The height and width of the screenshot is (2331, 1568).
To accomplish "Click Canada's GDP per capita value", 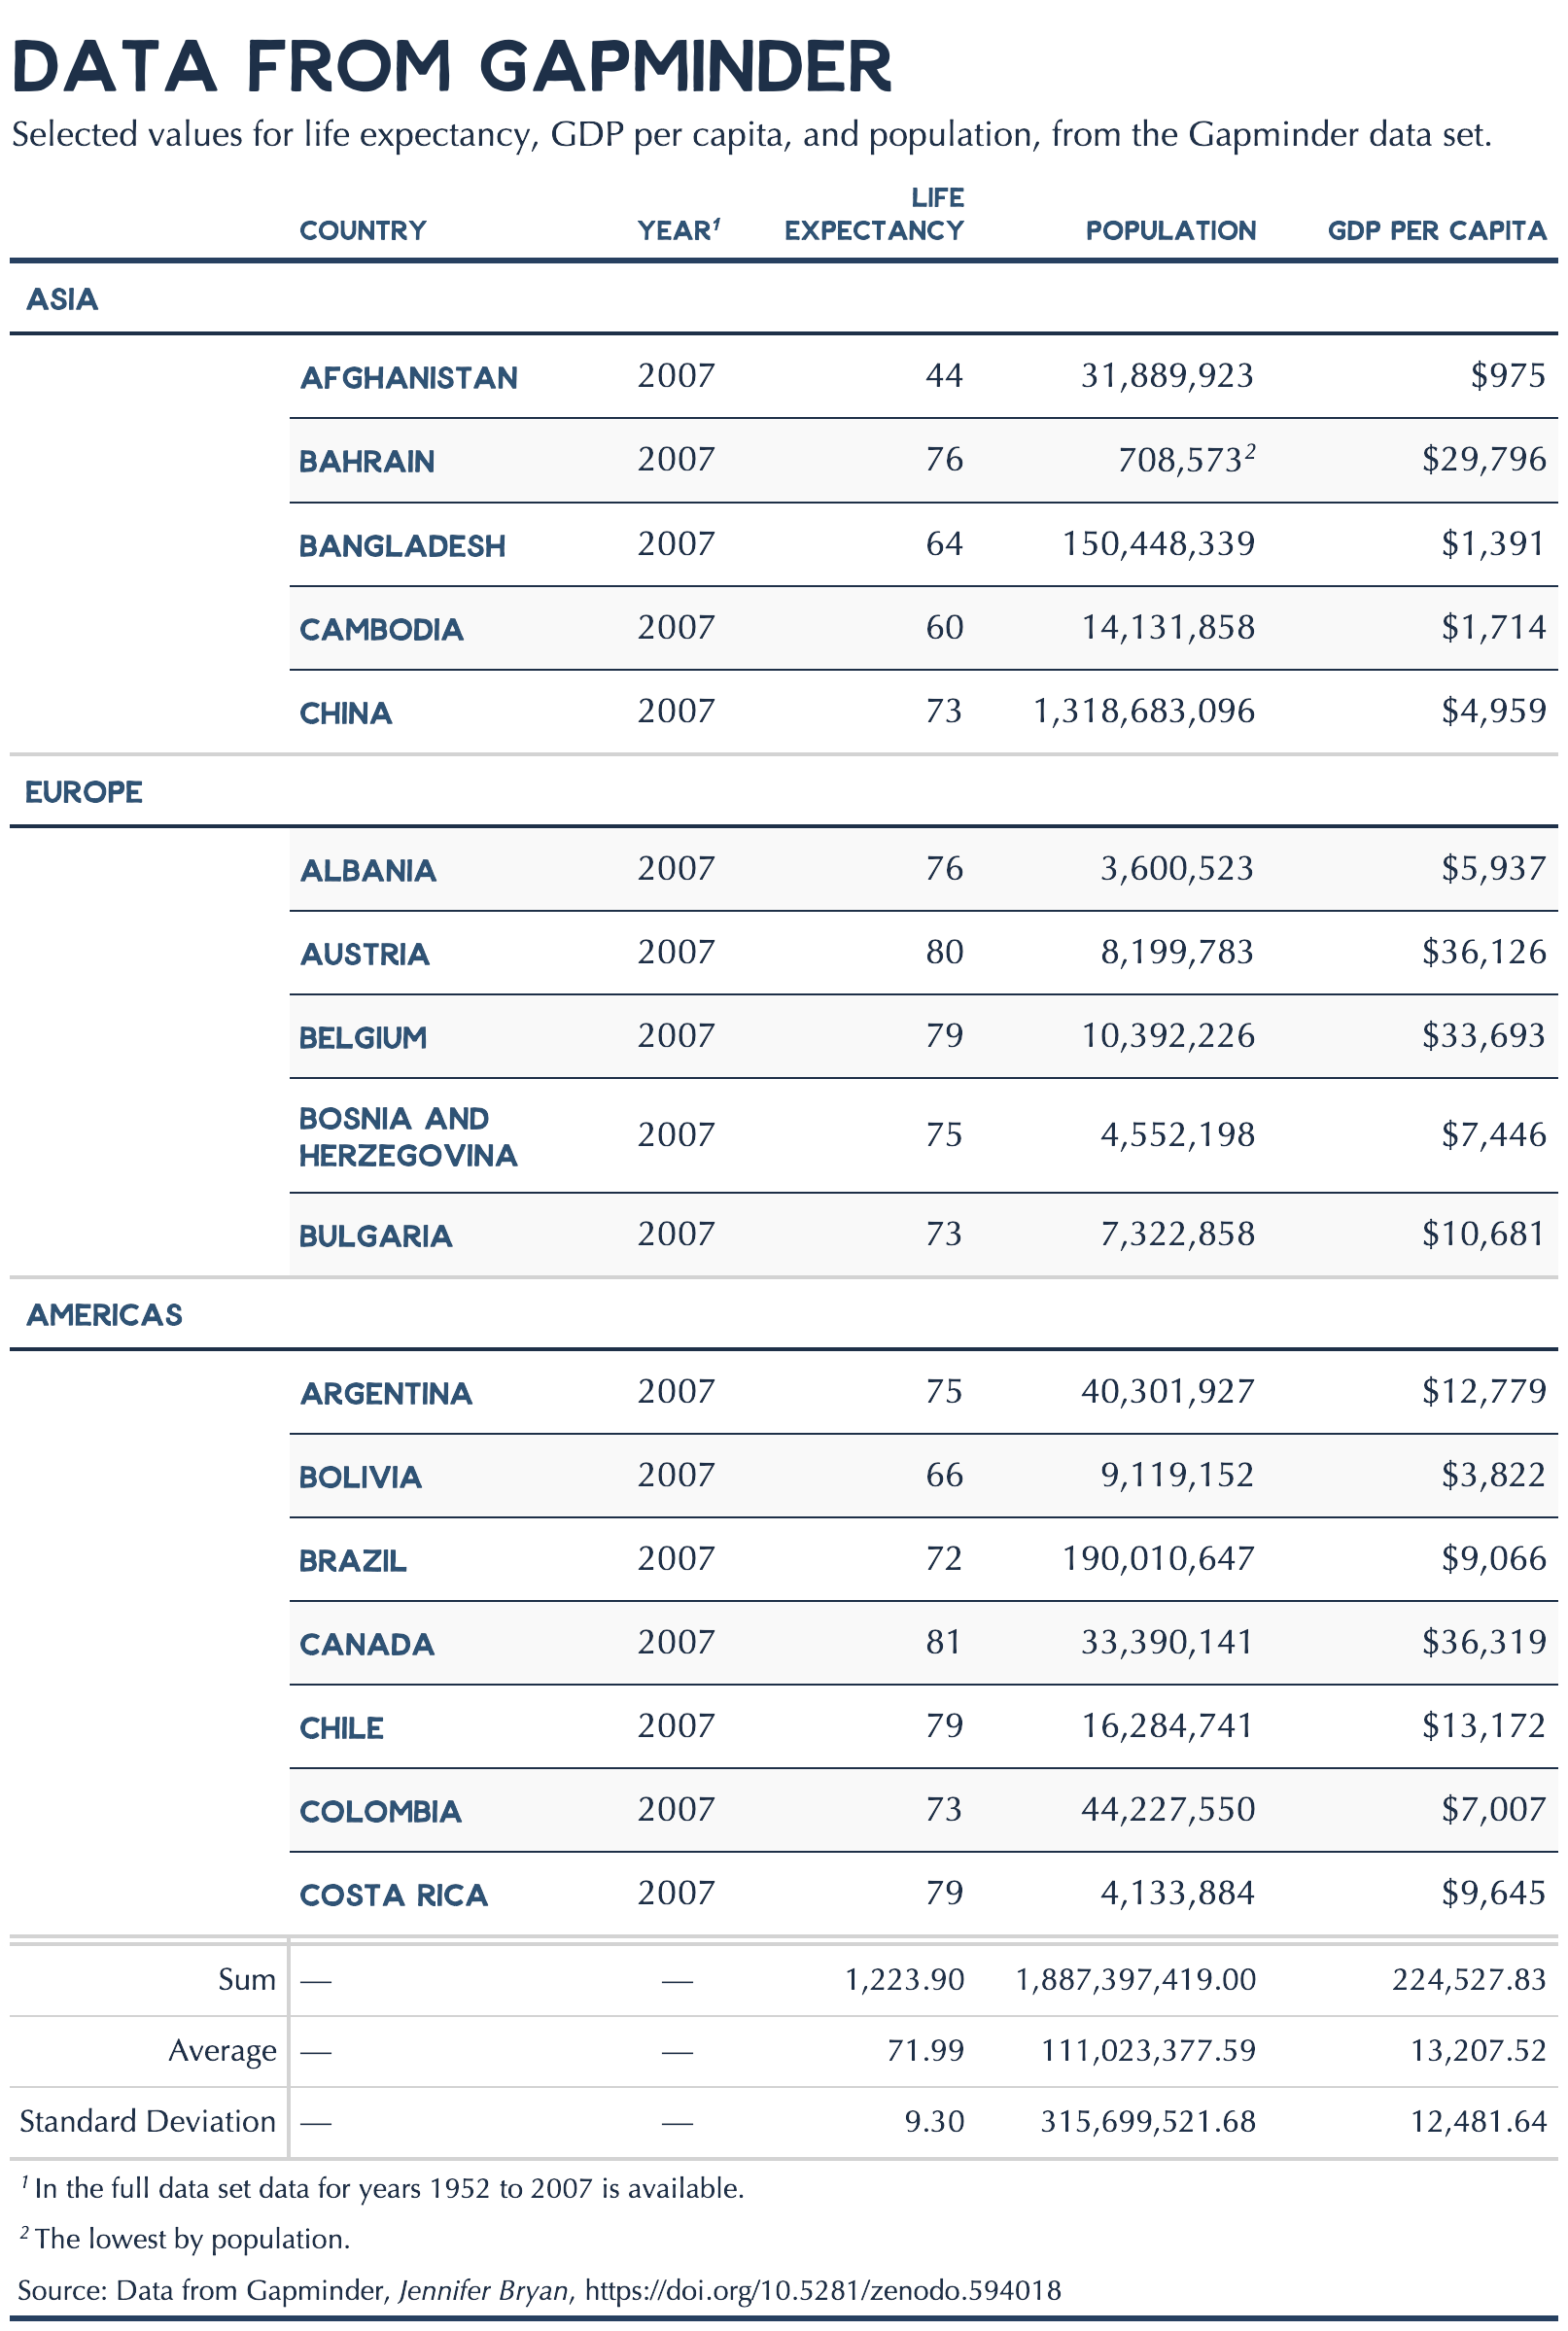I will [1483, 1642].
